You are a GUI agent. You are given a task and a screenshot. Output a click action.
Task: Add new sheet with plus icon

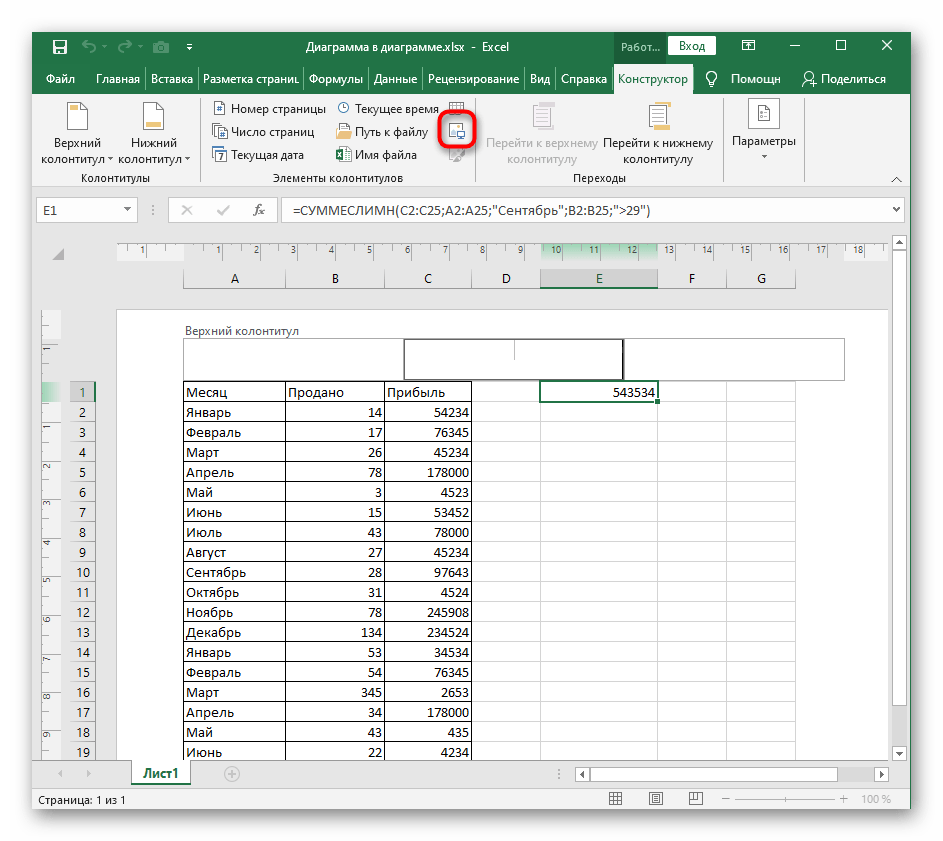232,773
